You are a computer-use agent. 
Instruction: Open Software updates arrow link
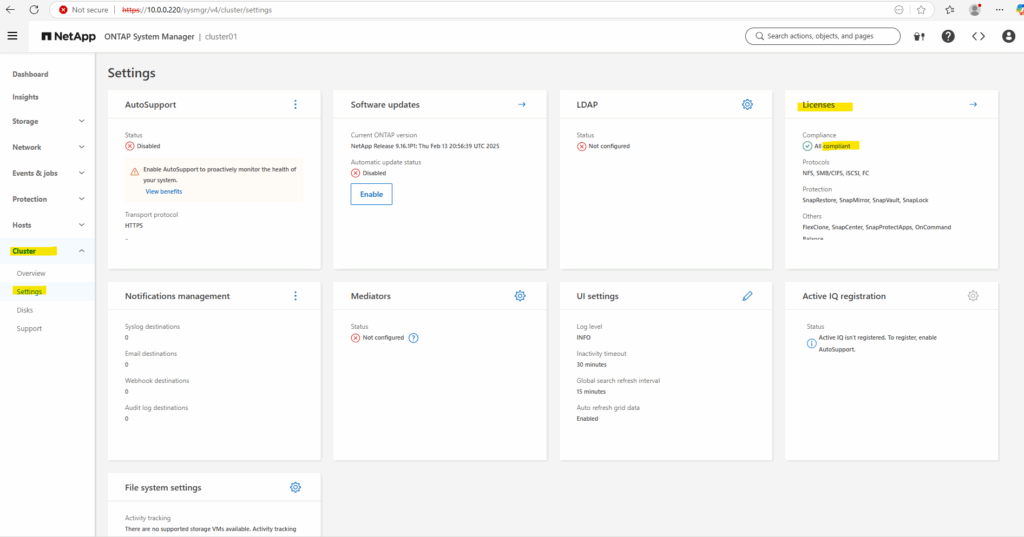click(521, 105)
